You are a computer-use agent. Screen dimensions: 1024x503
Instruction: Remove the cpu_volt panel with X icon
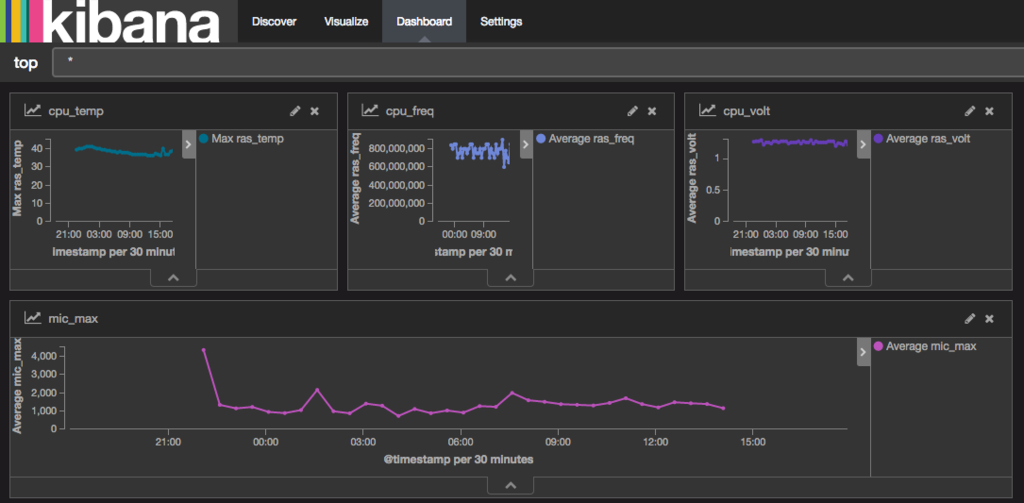pyautogui.click(x=989, y=111)
